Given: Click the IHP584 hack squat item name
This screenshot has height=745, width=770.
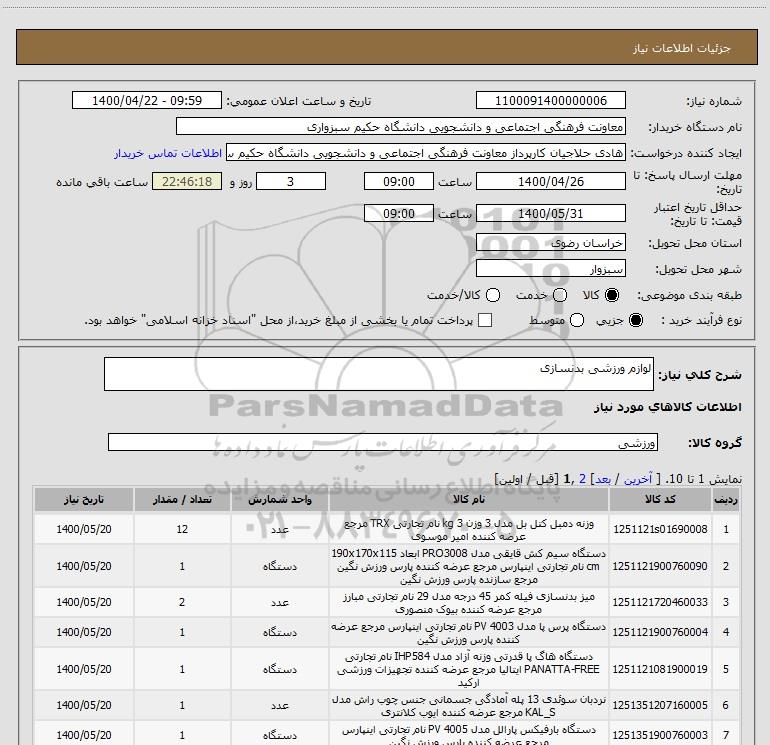Looking at the screenshot, I should 468,669.
